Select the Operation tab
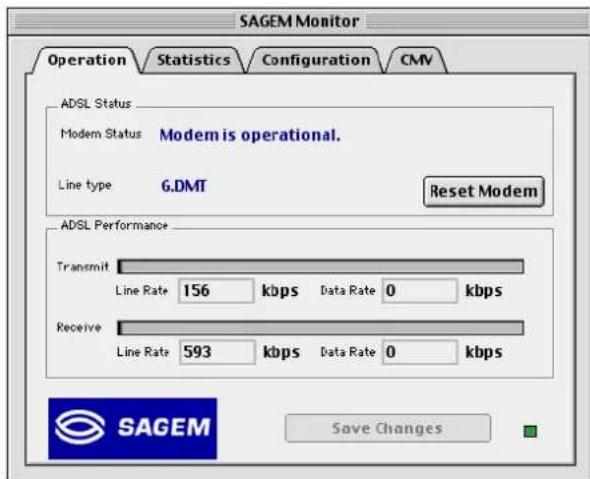Viewport: 590px width, 479px height. 87,60
